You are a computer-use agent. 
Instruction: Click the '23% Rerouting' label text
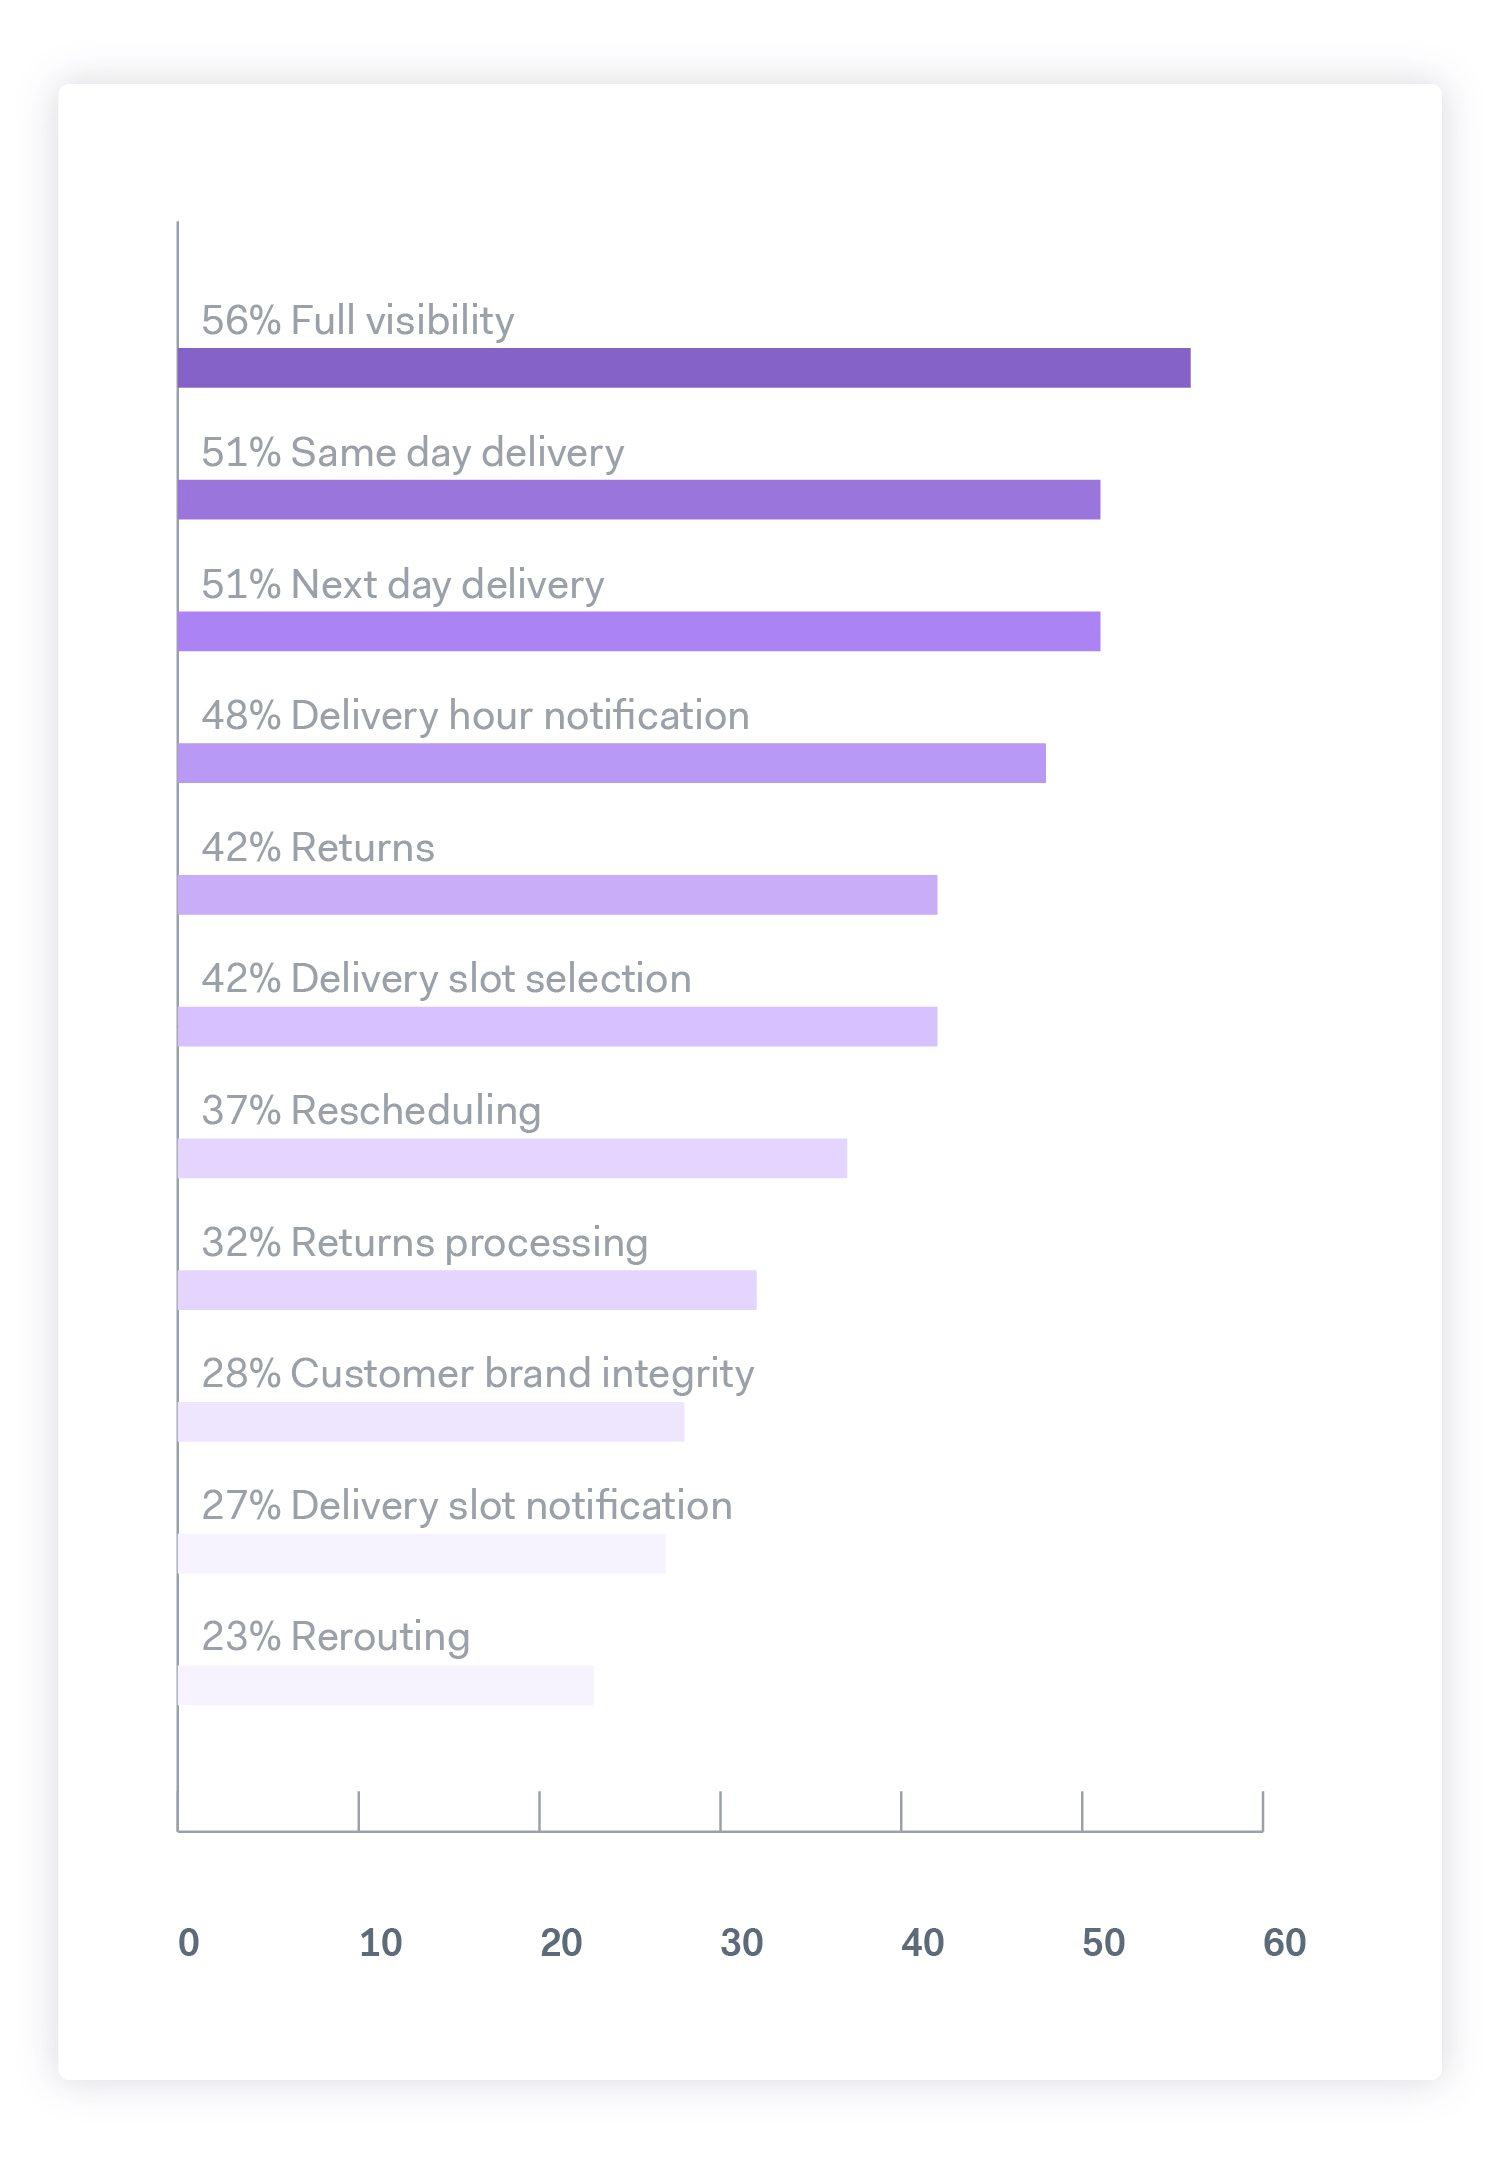pyautogui.click(x=336, y=1638)
